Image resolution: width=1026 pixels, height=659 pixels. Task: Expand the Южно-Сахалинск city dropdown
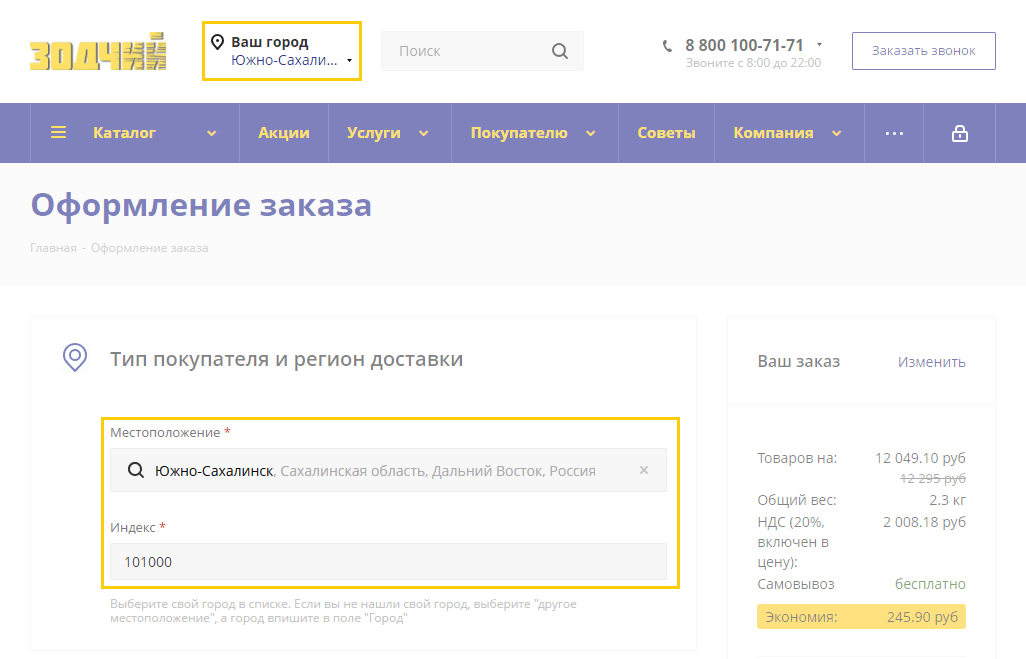click(x=349, y=61)
